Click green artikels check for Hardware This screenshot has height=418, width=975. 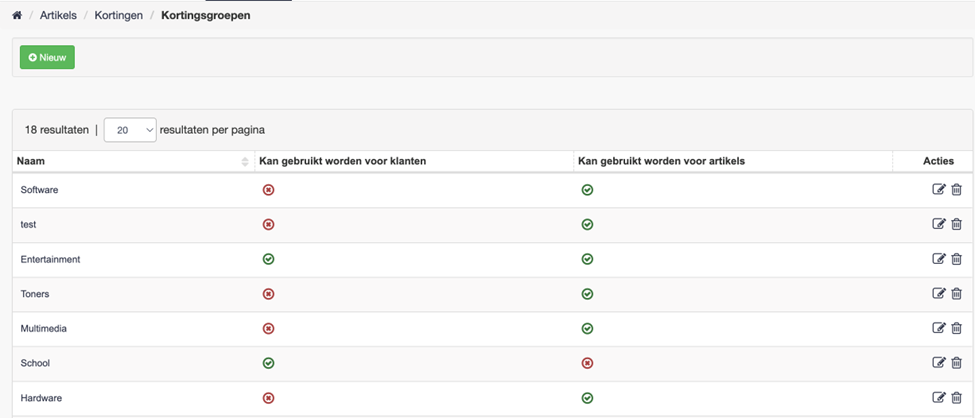[x=587, y=397]
